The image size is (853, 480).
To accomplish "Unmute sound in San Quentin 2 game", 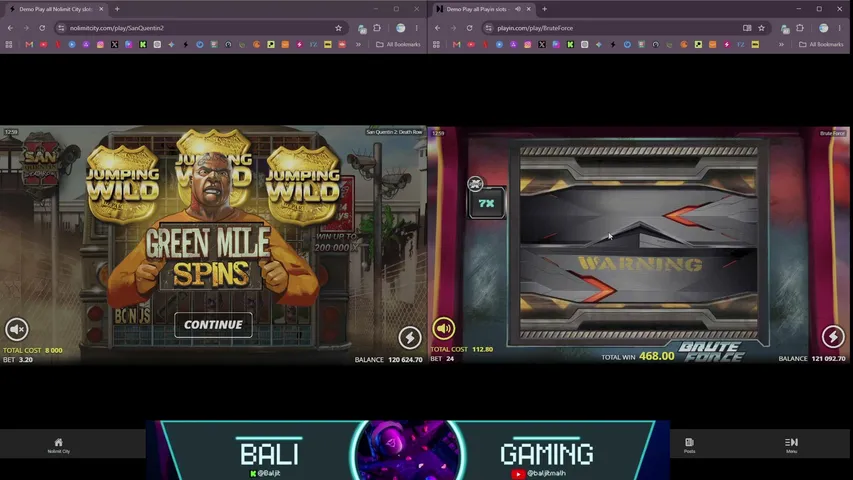I will pos(17,329).
